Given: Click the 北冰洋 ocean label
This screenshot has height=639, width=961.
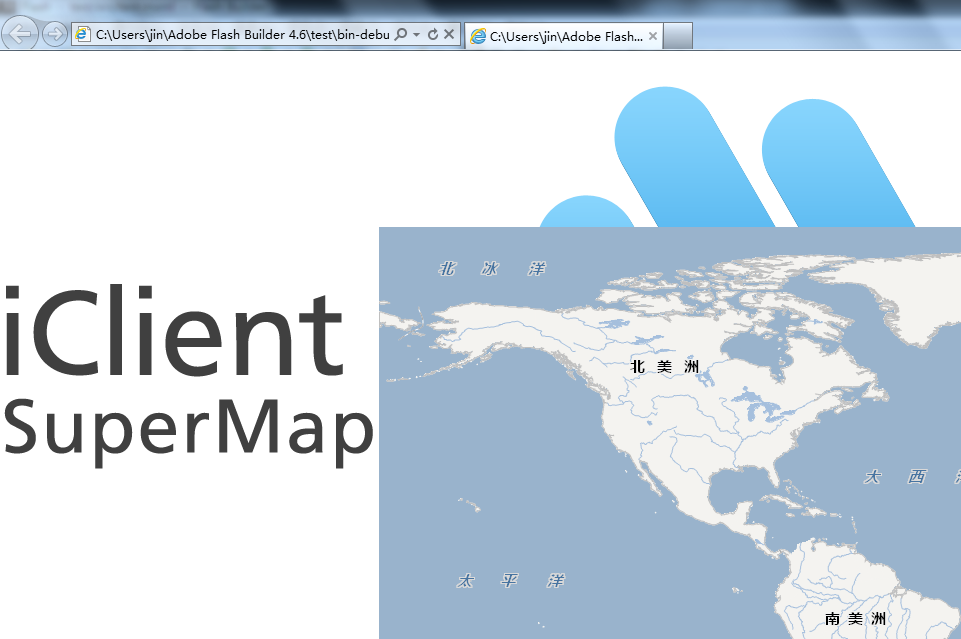Looking at the screenshot, I should (x=492, y=268).
